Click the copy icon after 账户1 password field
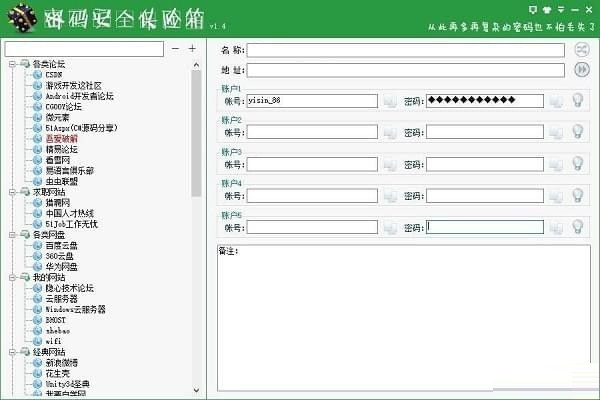 tap(556, 100)
